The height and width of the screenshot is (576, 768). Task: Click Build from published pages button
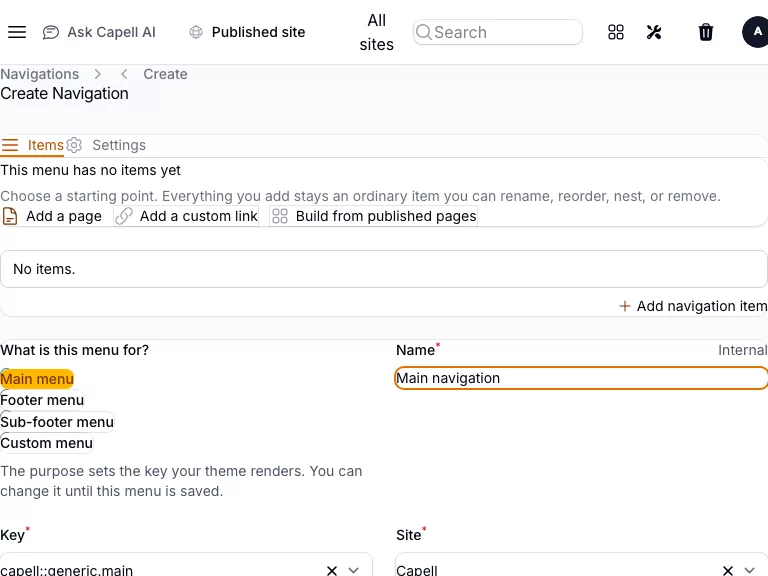[x=374, y=216]
